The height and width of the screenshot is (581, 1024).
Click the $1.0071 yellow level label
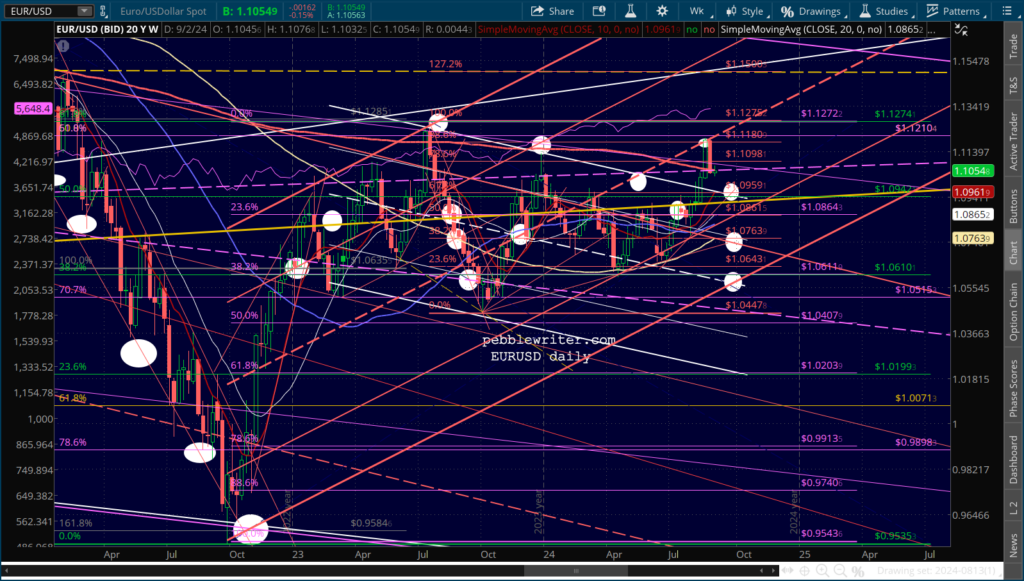pyautogui.click(x=916, y=398)
